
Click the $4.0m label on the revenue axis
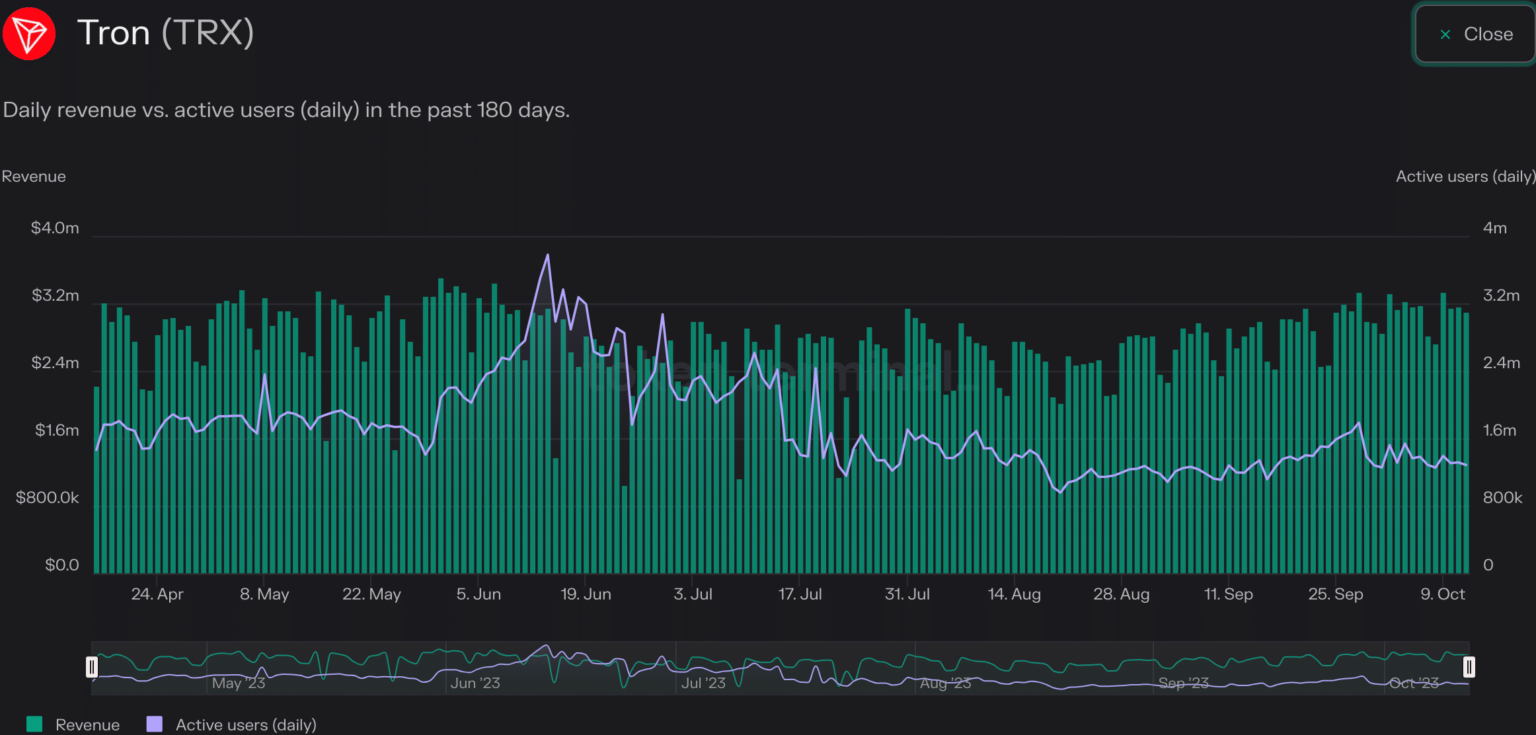point(54,228)
